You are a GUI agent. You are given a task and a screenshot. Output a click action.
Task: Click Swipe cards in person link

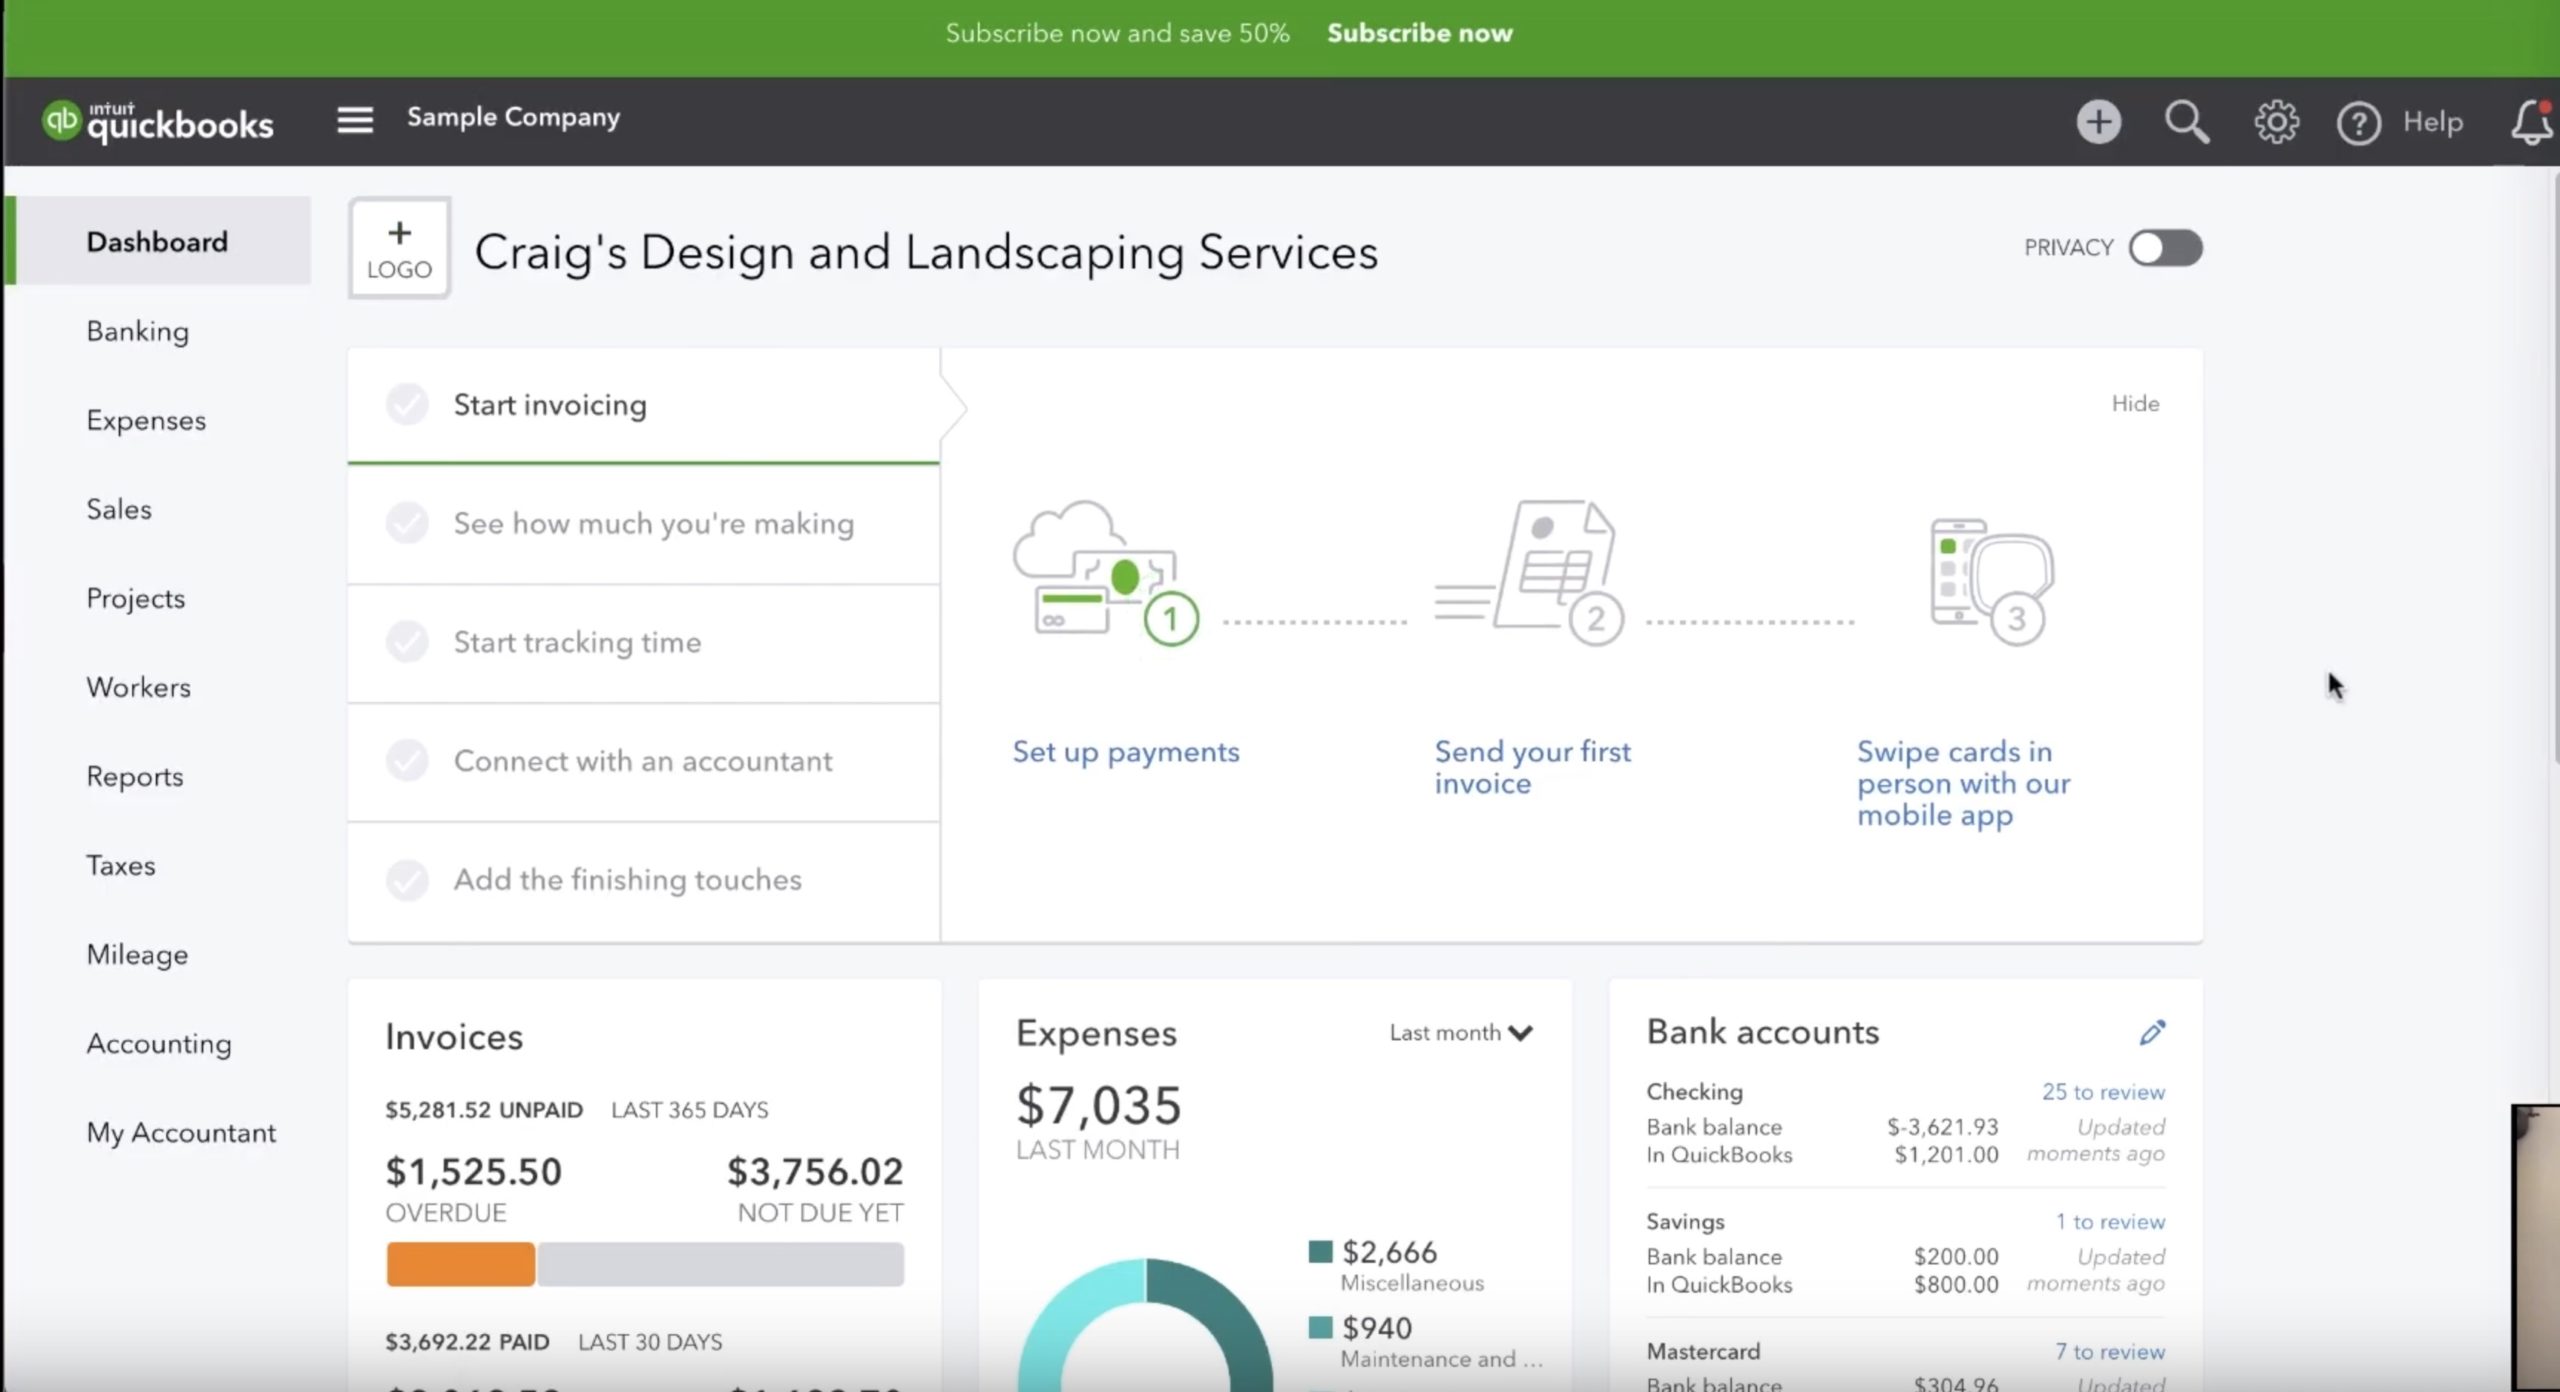click(1963, 783)
